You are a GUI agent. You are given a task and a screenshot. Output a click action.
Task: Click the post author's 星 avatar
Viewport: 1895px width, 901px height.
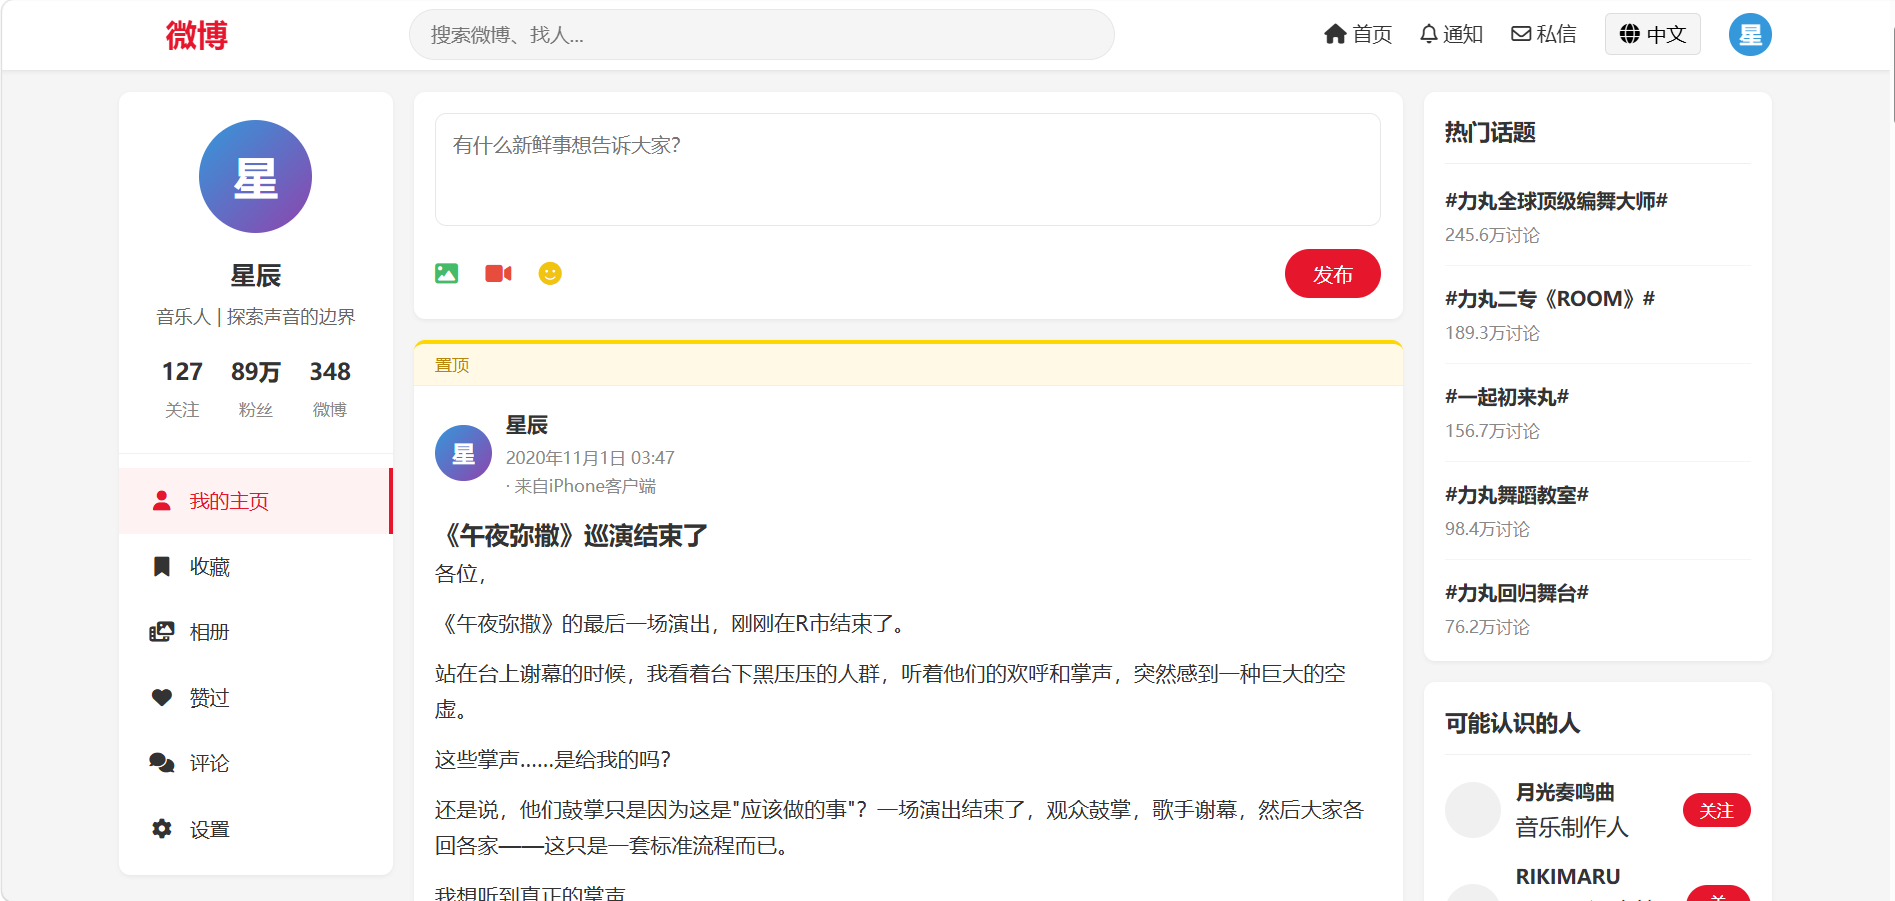463,453
